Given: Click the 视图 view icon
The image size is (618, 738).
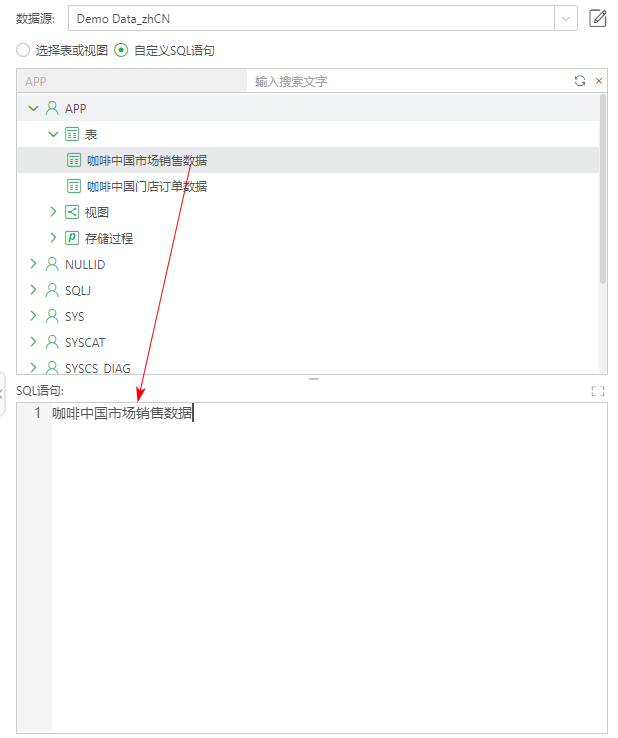Looking at the screenshot, I should [x=72, y=212].
